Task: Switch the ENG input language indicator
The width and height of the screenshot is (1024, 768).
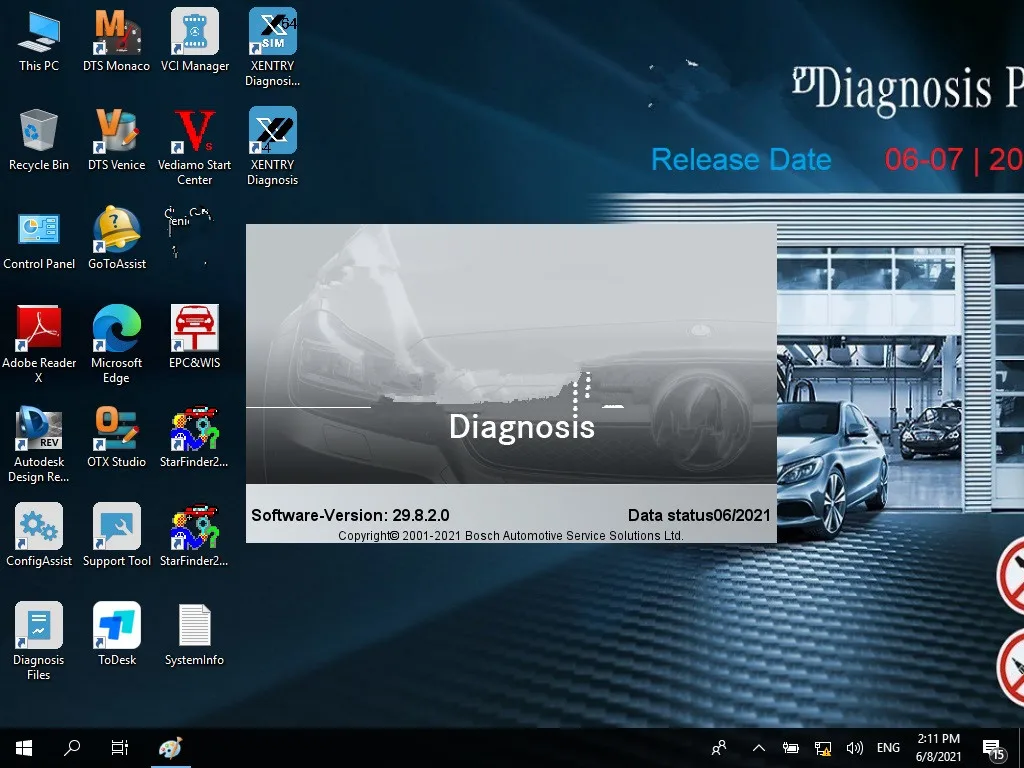Action: 888,748
